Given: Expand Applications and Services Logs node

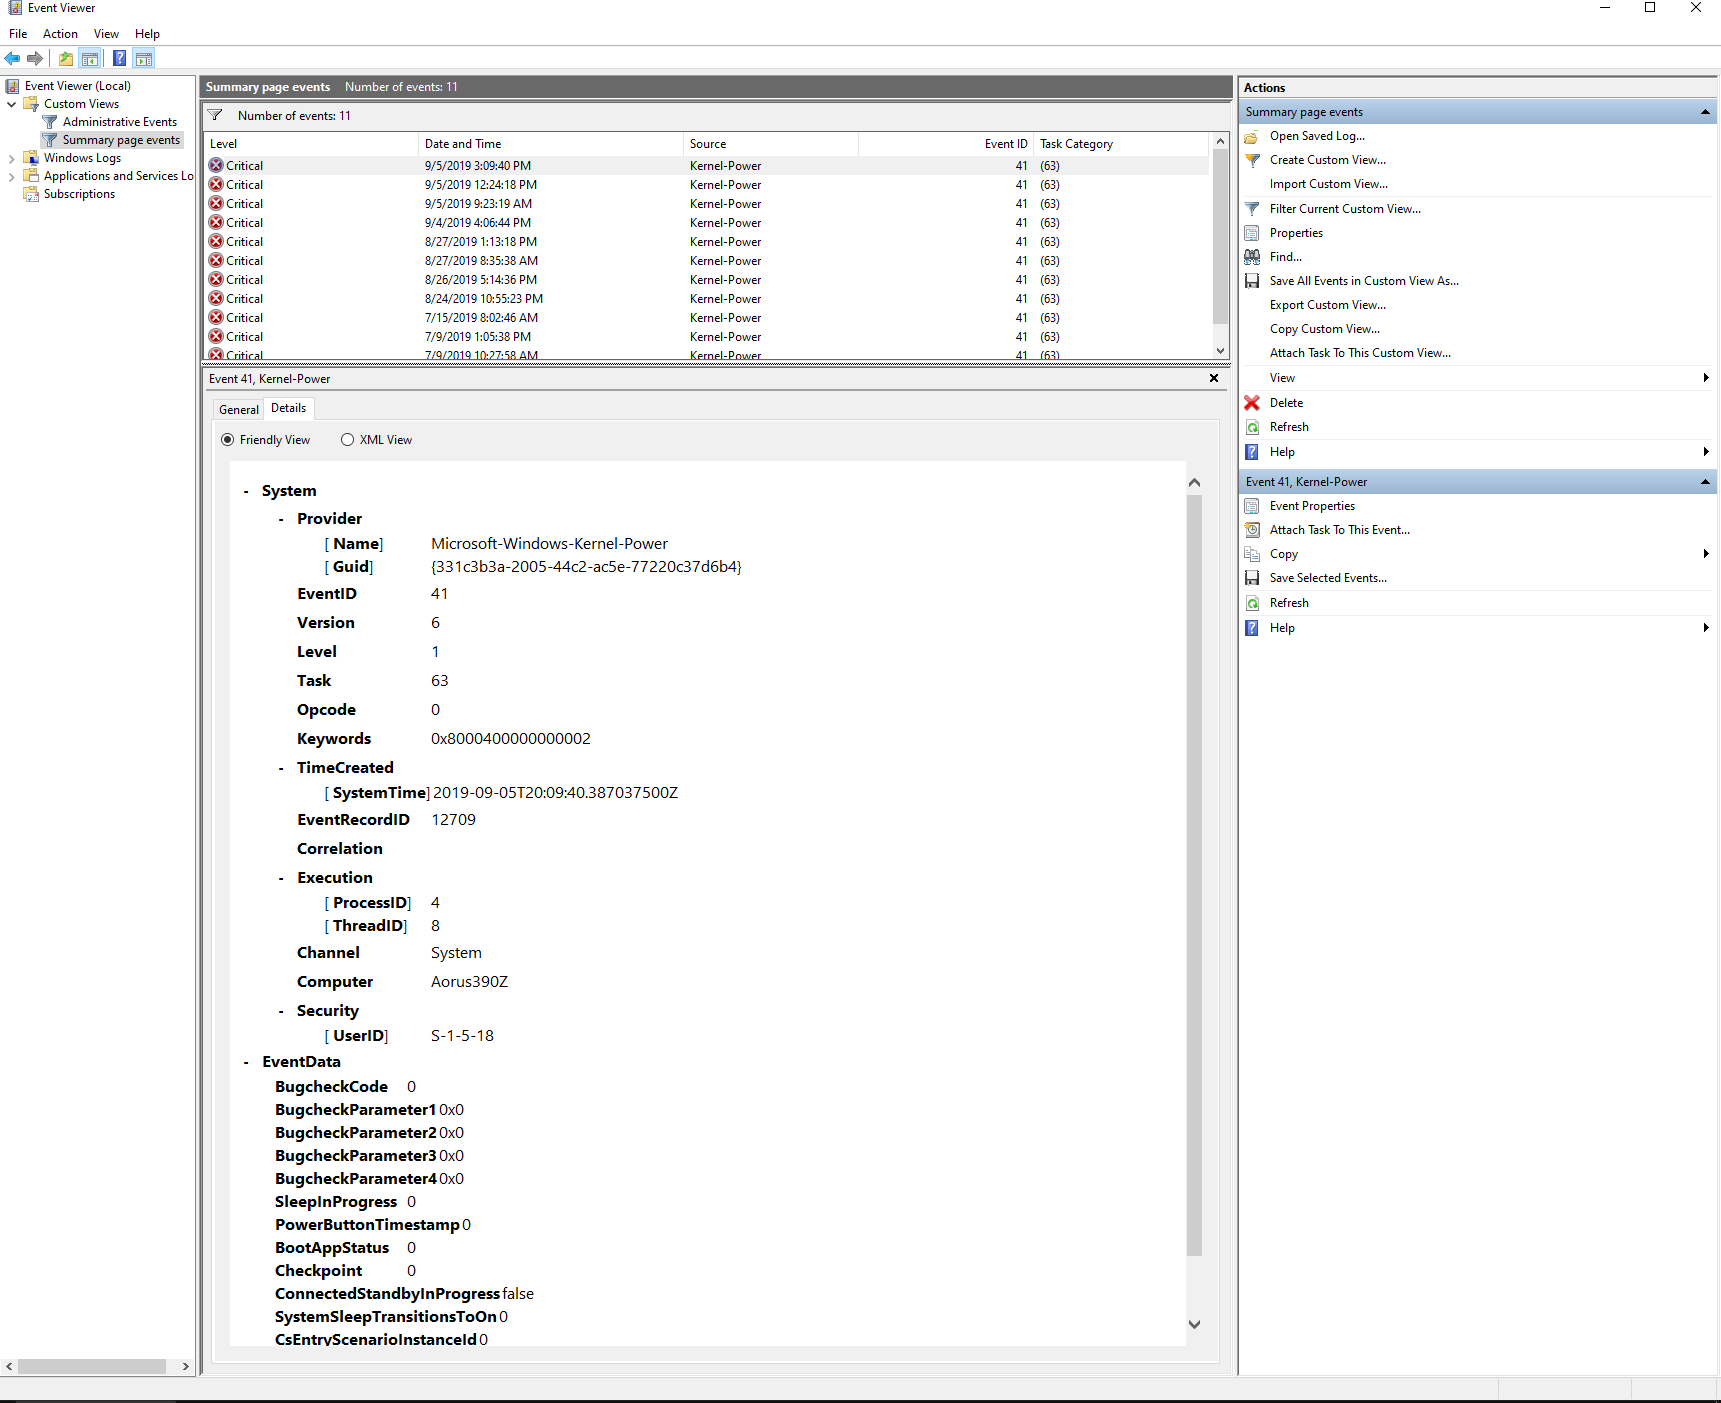Looking at the screenshot, I should 12,176.
